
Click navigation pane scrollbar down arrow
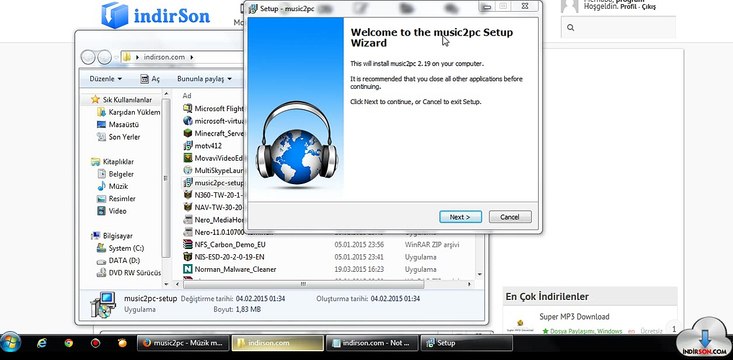(x=166, y=283)
